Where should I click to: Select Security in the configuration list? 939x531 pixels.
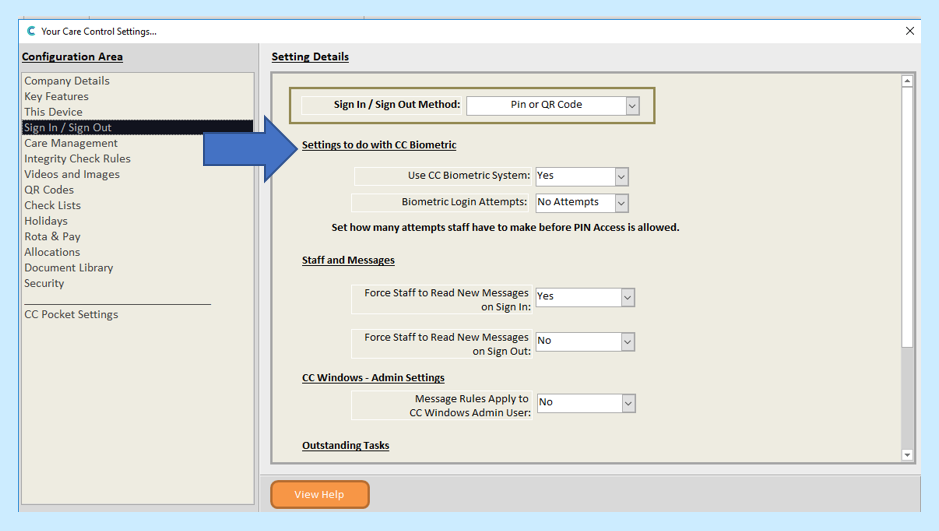44,283
